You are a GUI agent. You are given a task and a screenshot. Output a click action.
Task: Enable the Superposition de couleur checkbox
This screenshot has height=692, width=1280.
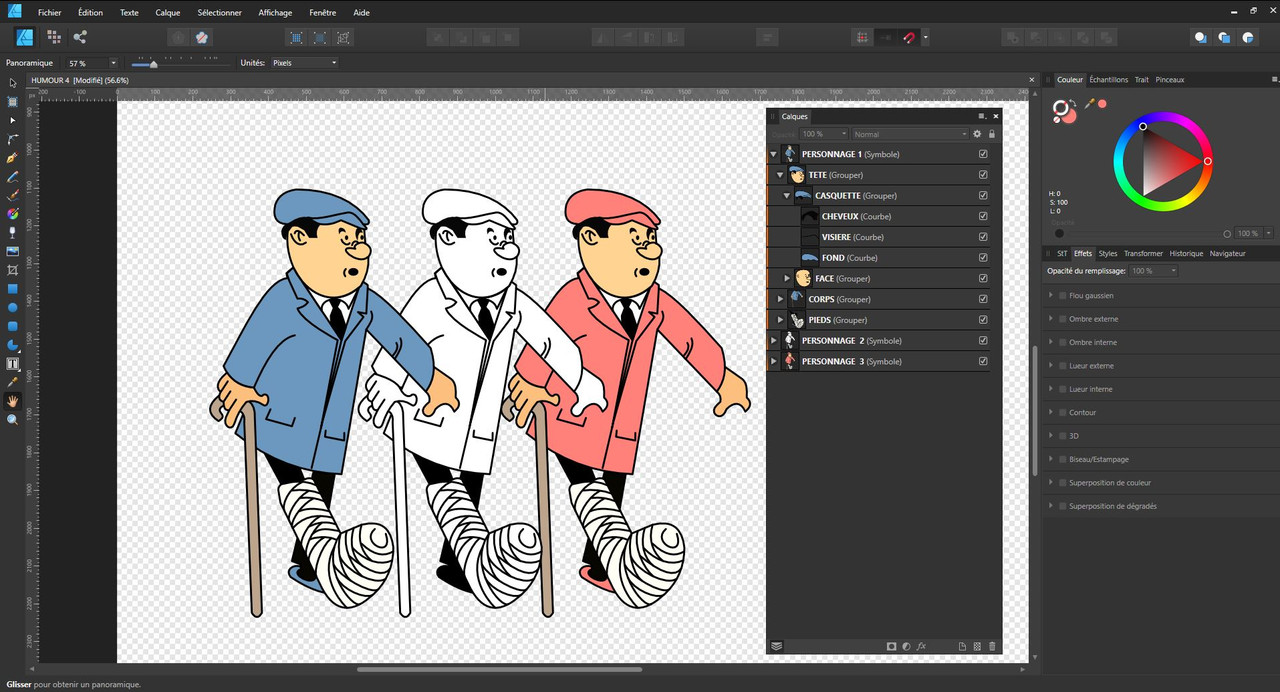(x=1062, y=483)
